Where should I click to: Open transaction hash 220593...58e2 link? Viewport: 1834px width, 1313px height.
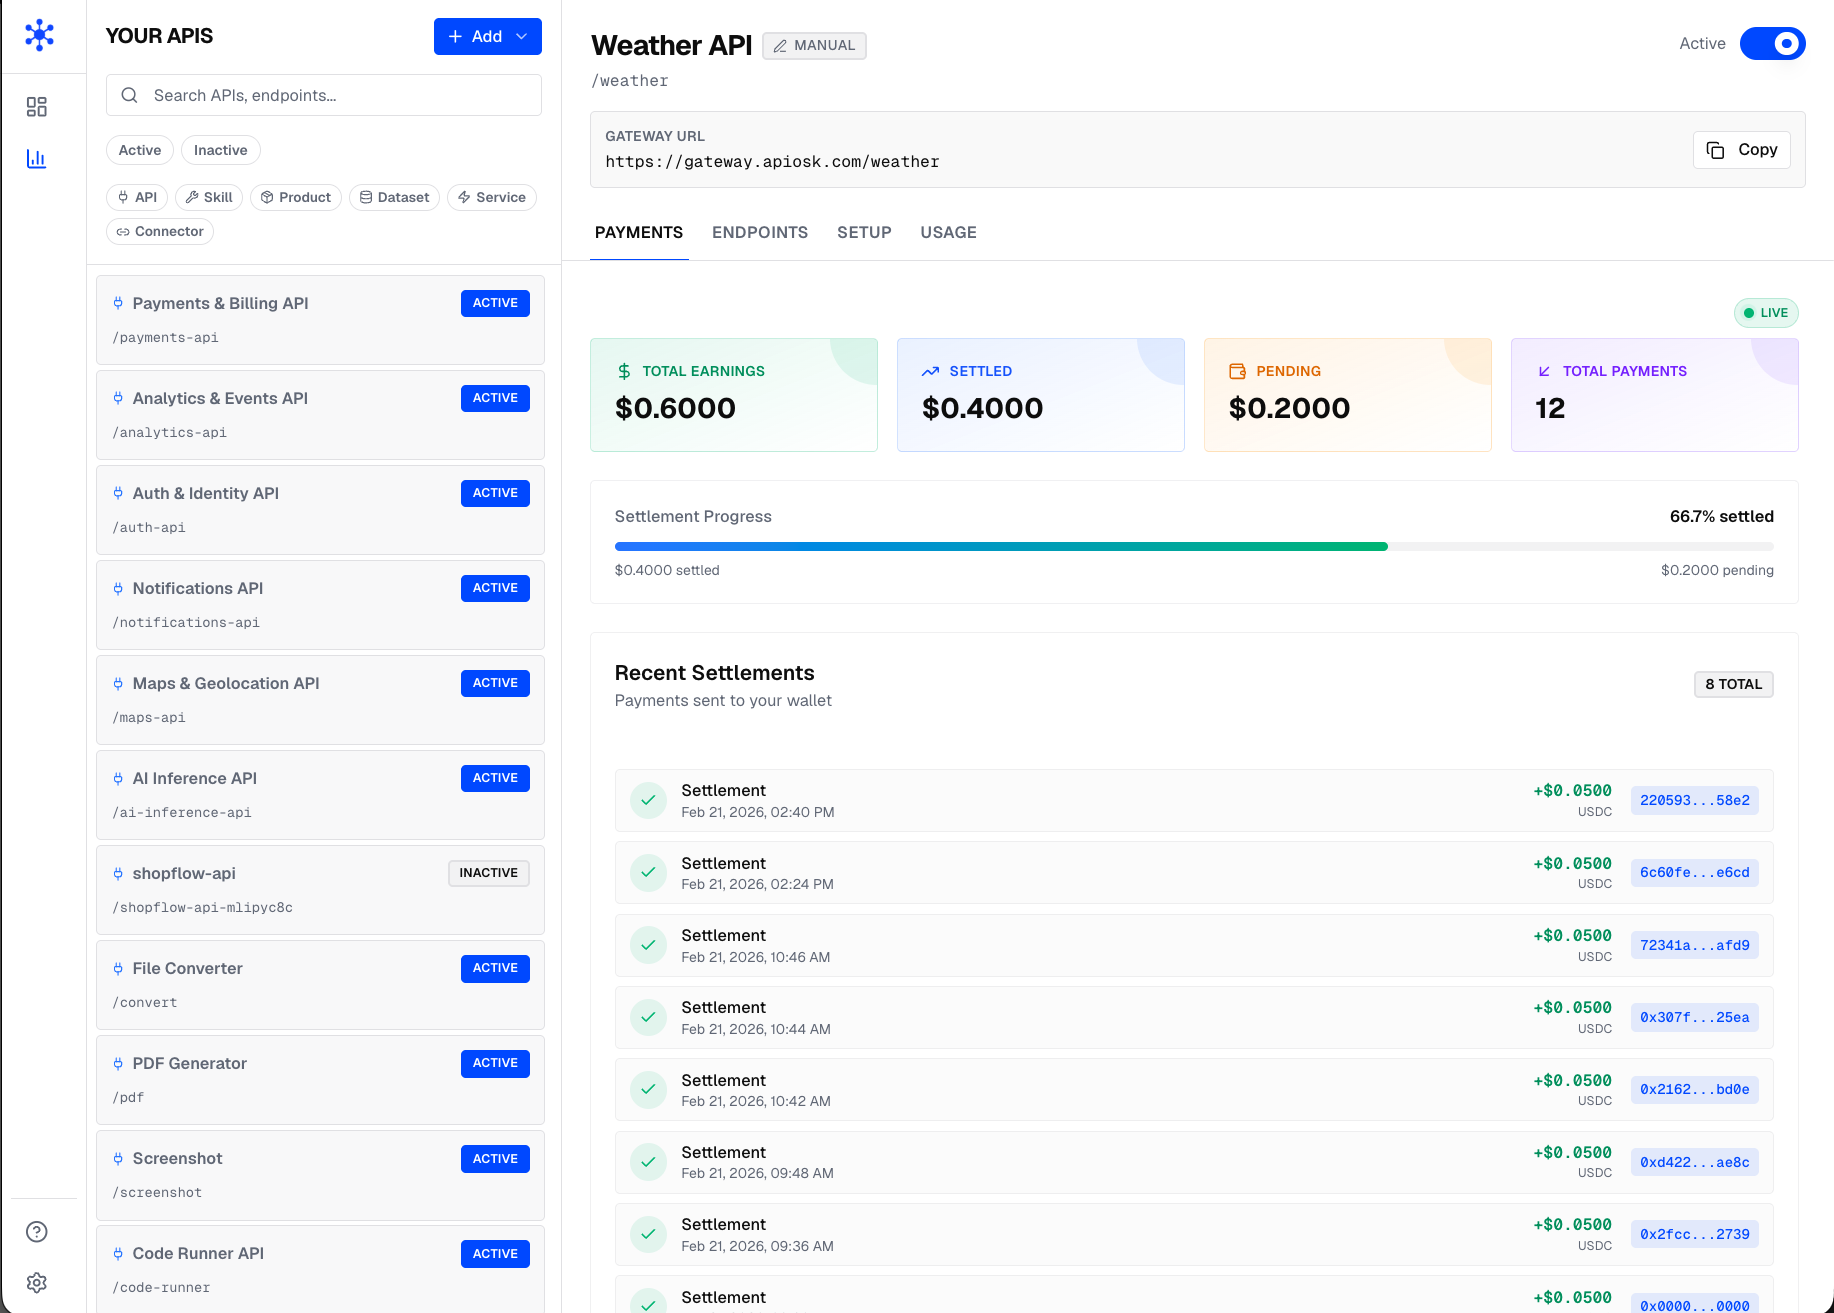tap(1694, 801)
